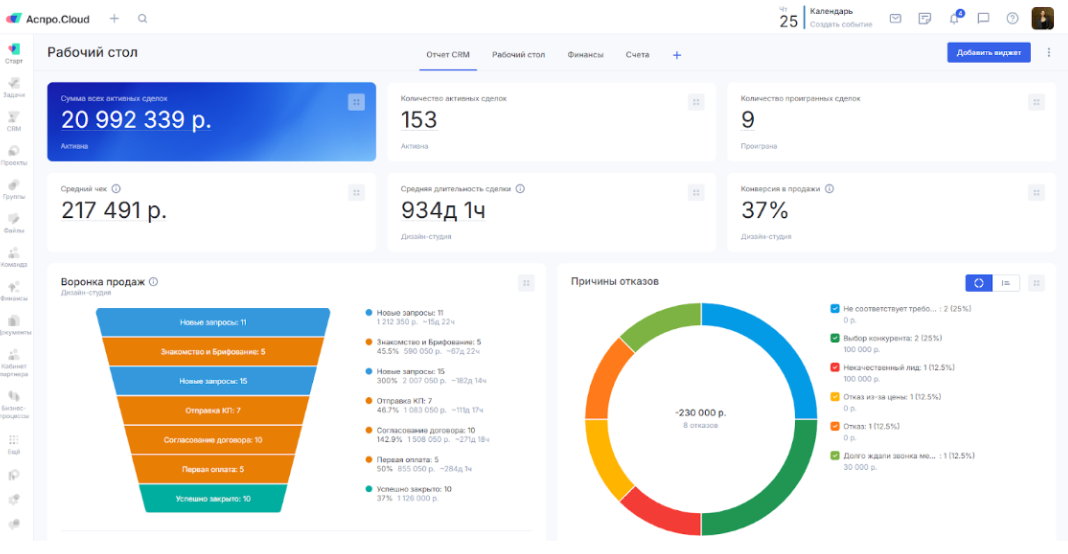Click the Новые запросы: 11 funnel segment
Image resolution: width=1068 pixels, height=554 pixels.
click(x=213, y=322)
